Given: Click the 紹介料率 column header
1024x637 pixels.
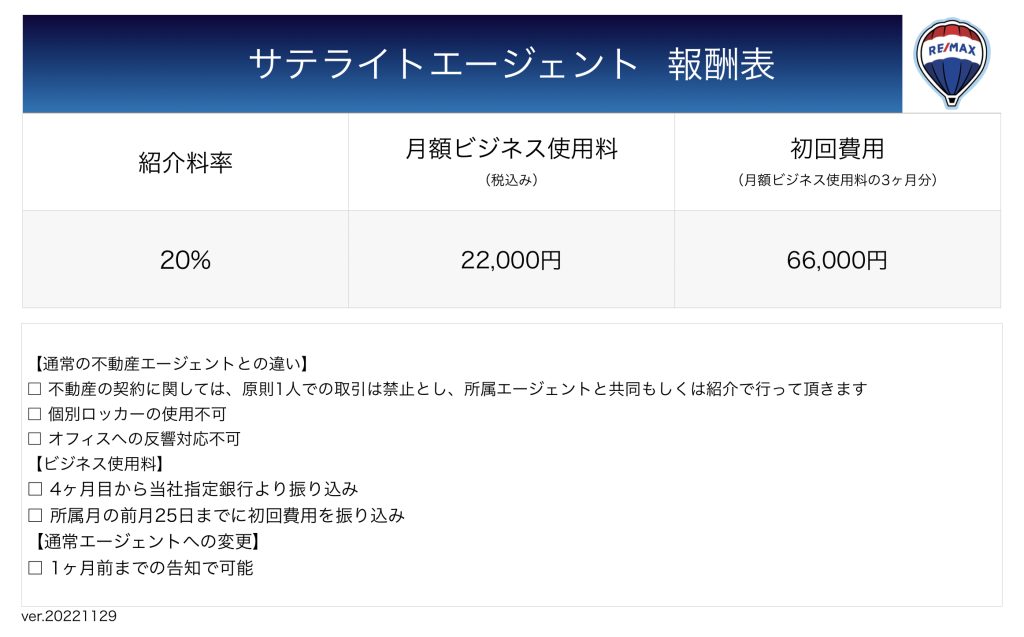Looking at the screenshot, I should click(x=185, y=162).
